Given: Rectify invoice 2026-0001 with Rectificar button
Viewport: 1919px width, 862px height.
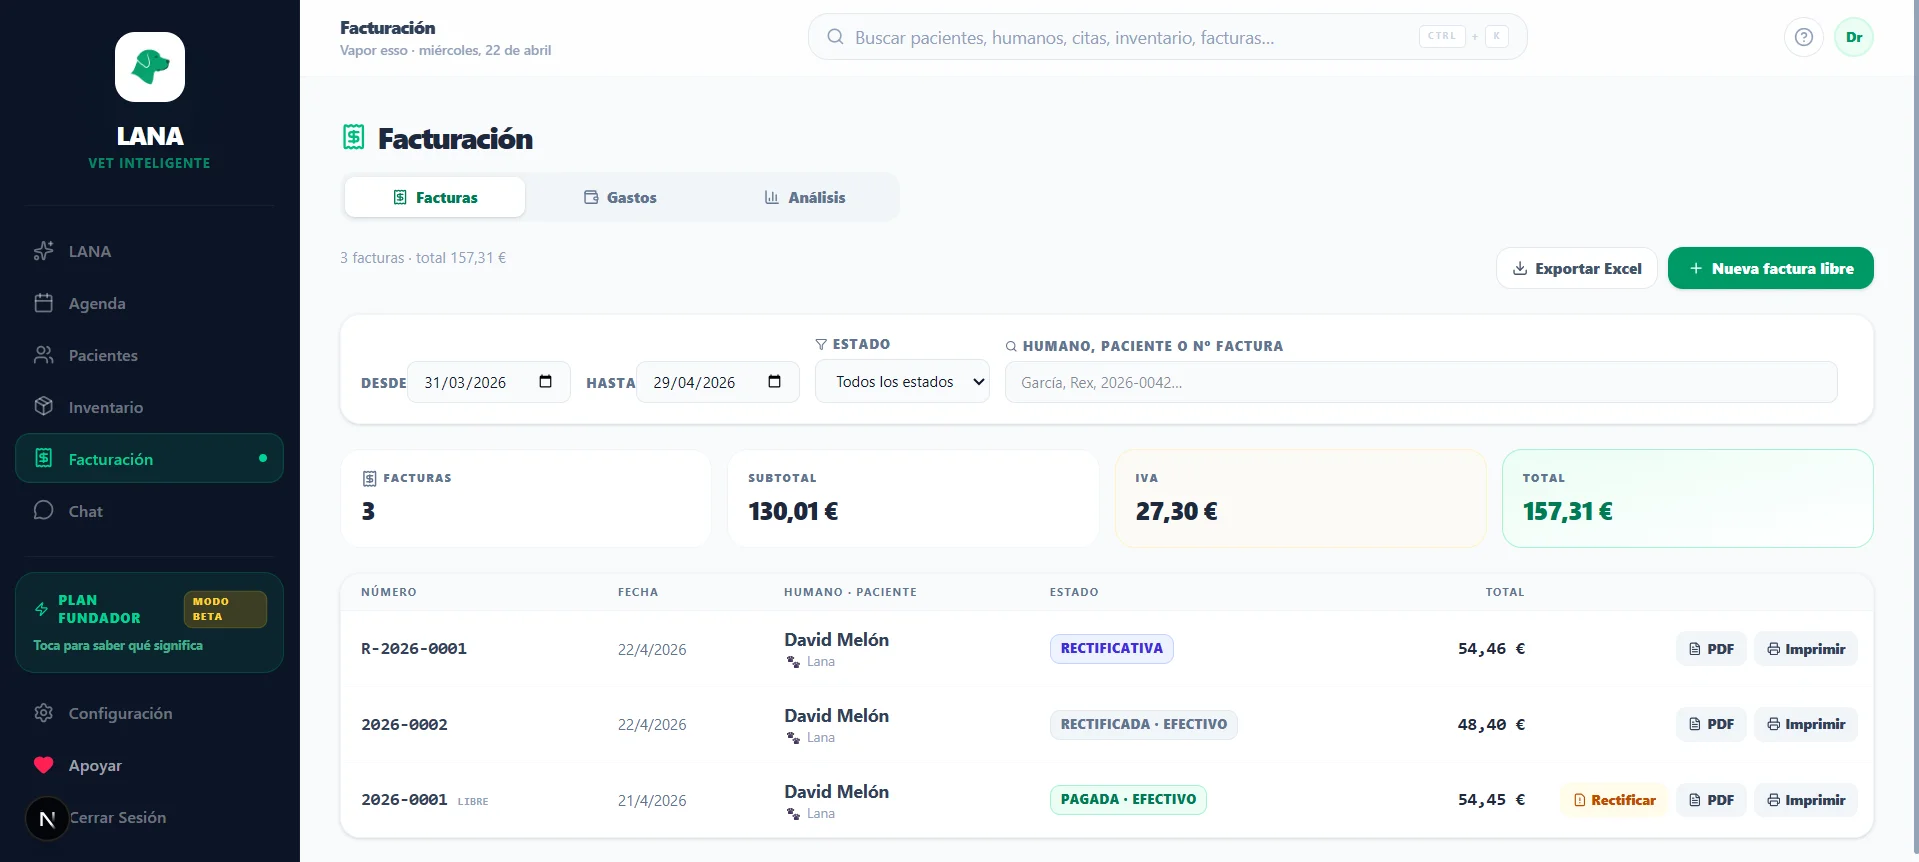Looking at the screenshot, I should (x=1614, y=800).
